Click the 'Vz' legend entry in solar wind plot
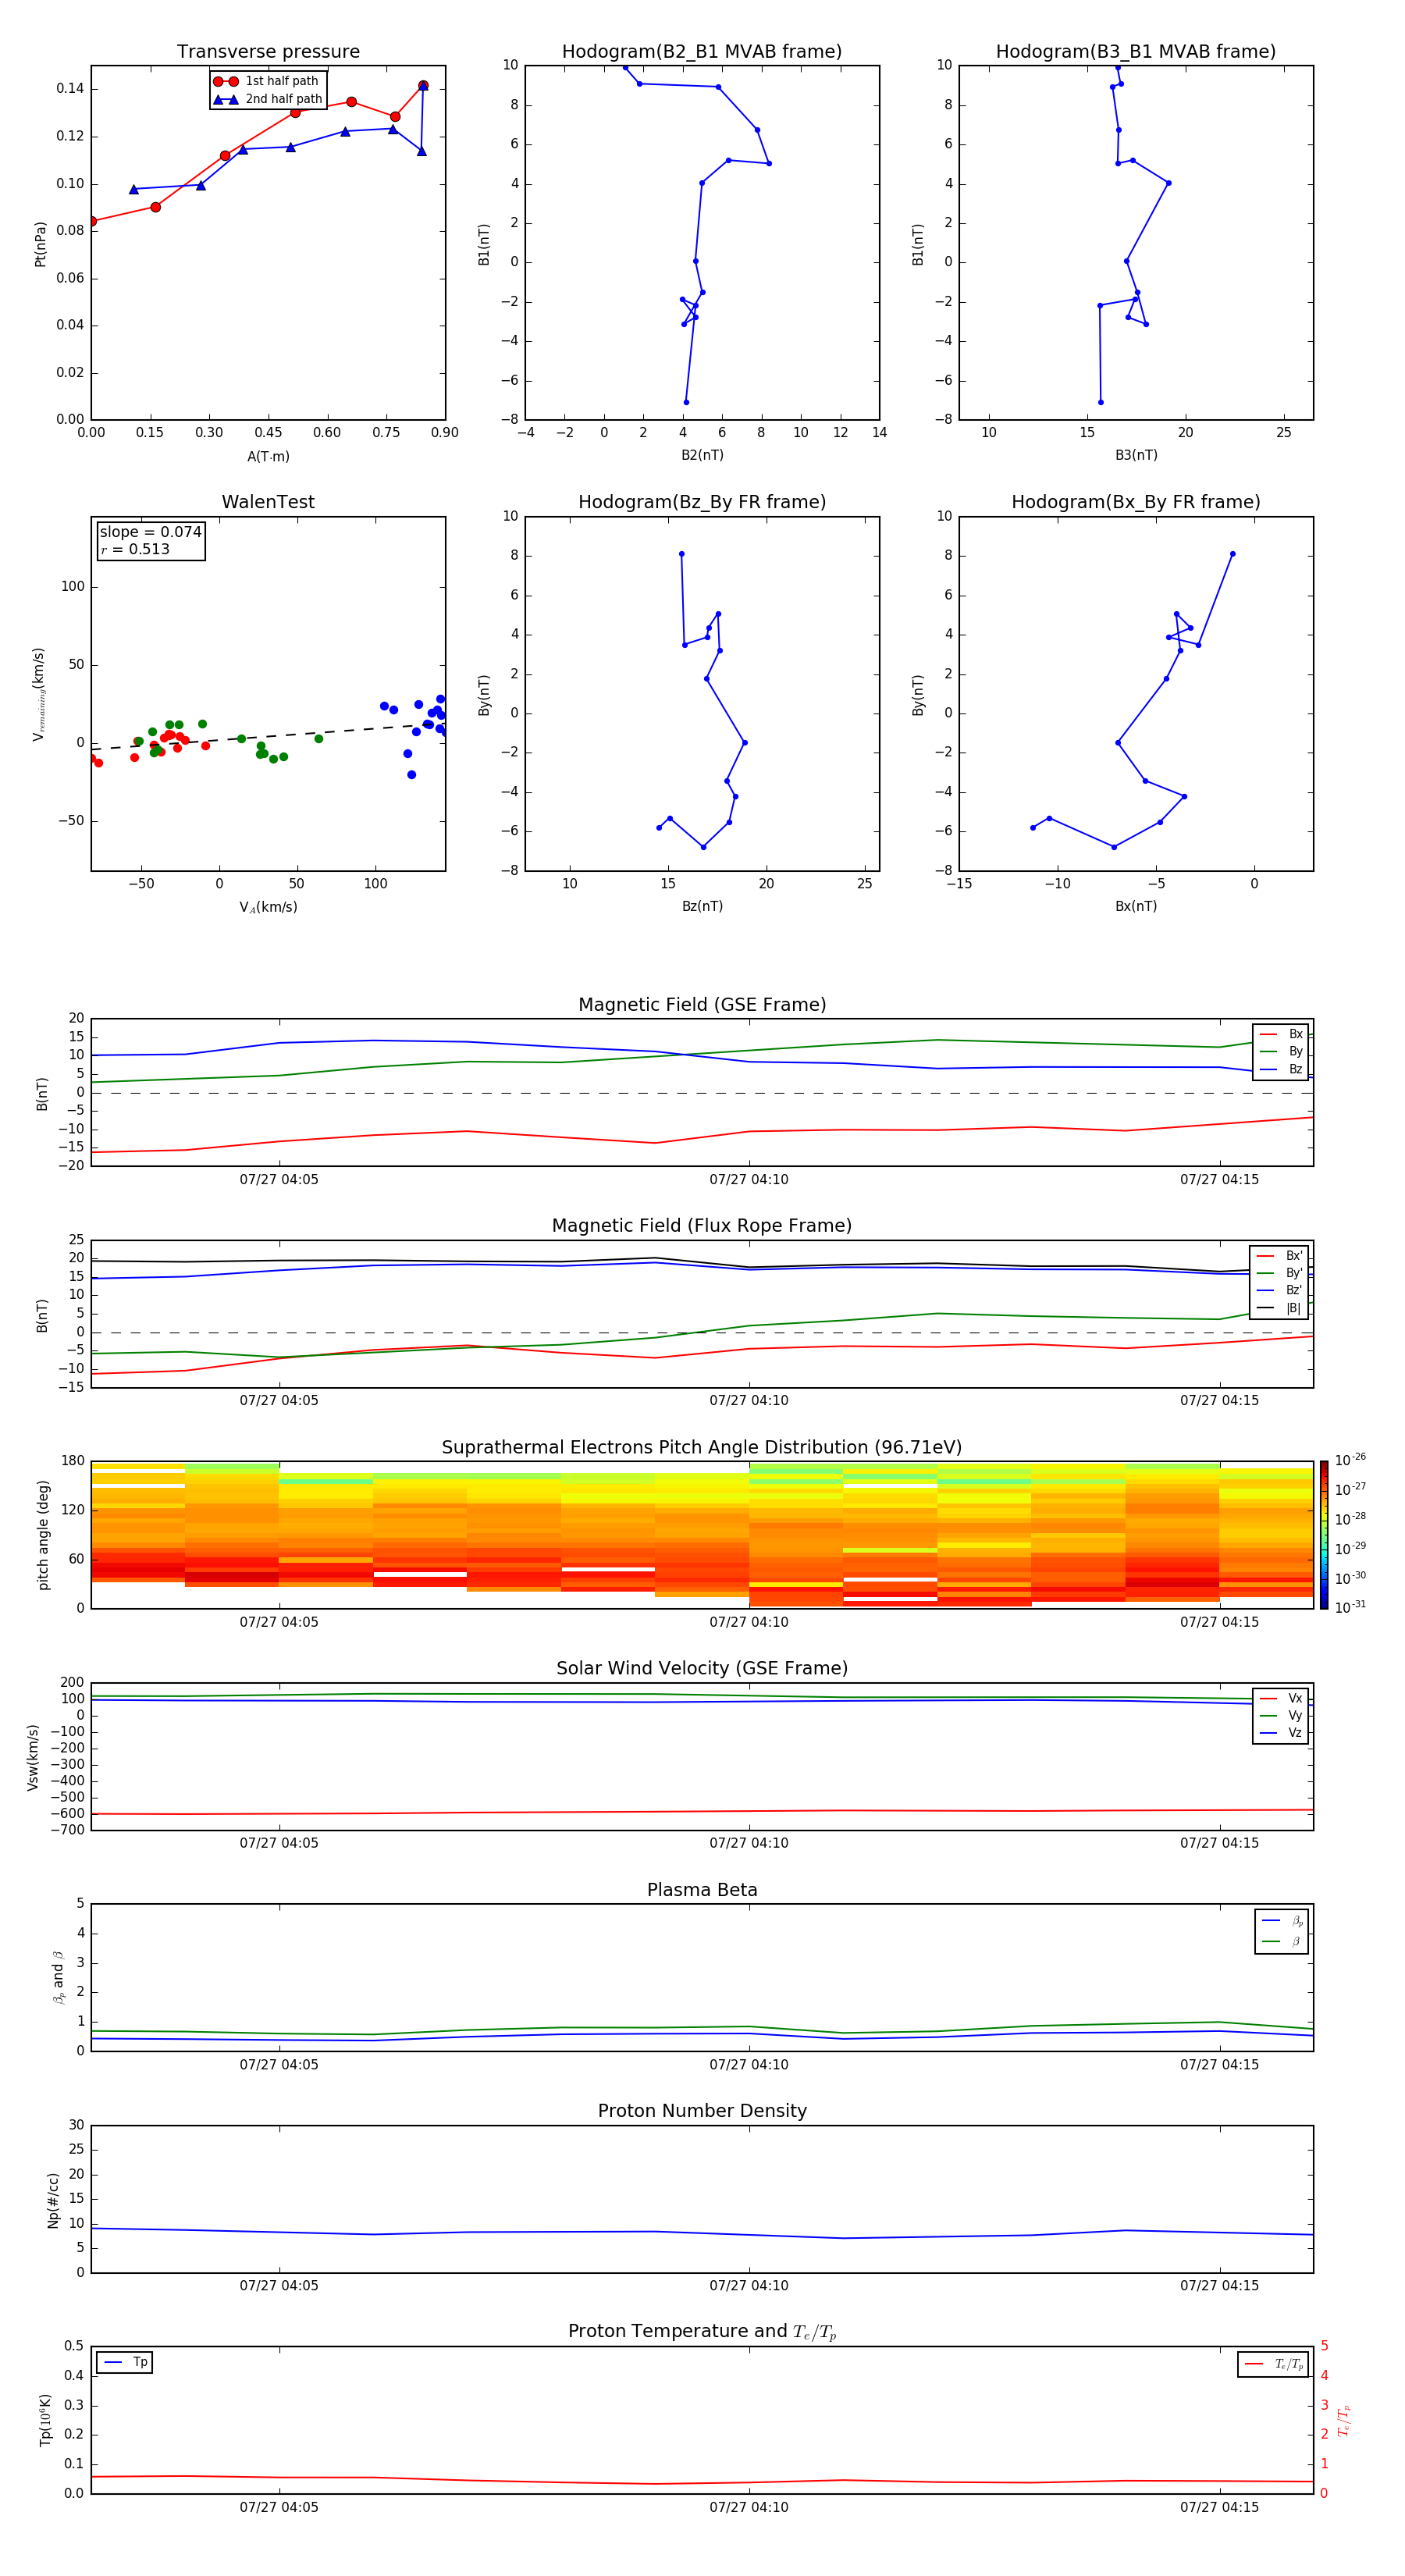The image size is (1405, 2576). [1281, 1733]
